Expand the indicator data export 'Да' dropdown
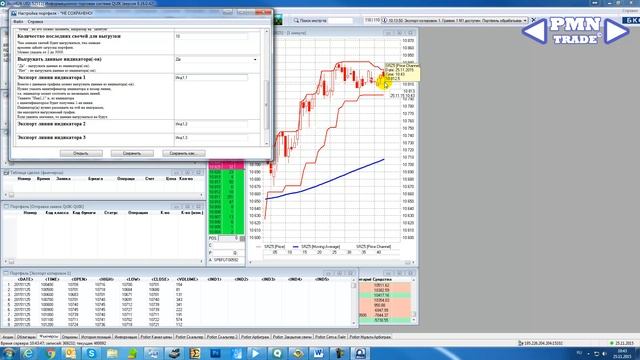640x360 pixels. click(255, 60)
